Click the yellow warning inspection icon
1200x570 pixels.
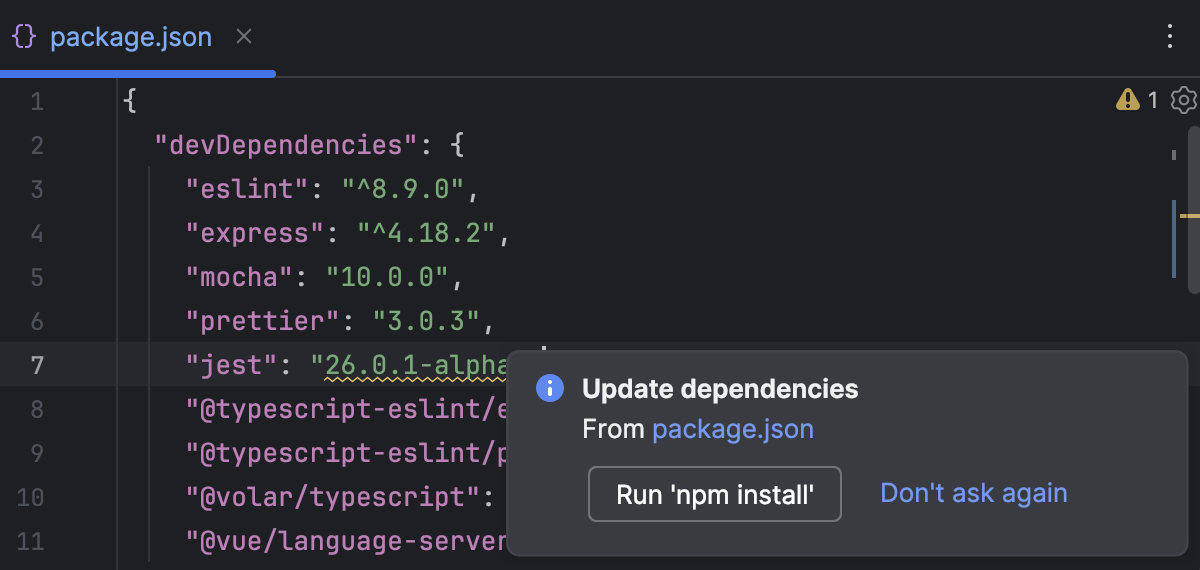(1128, 100)
